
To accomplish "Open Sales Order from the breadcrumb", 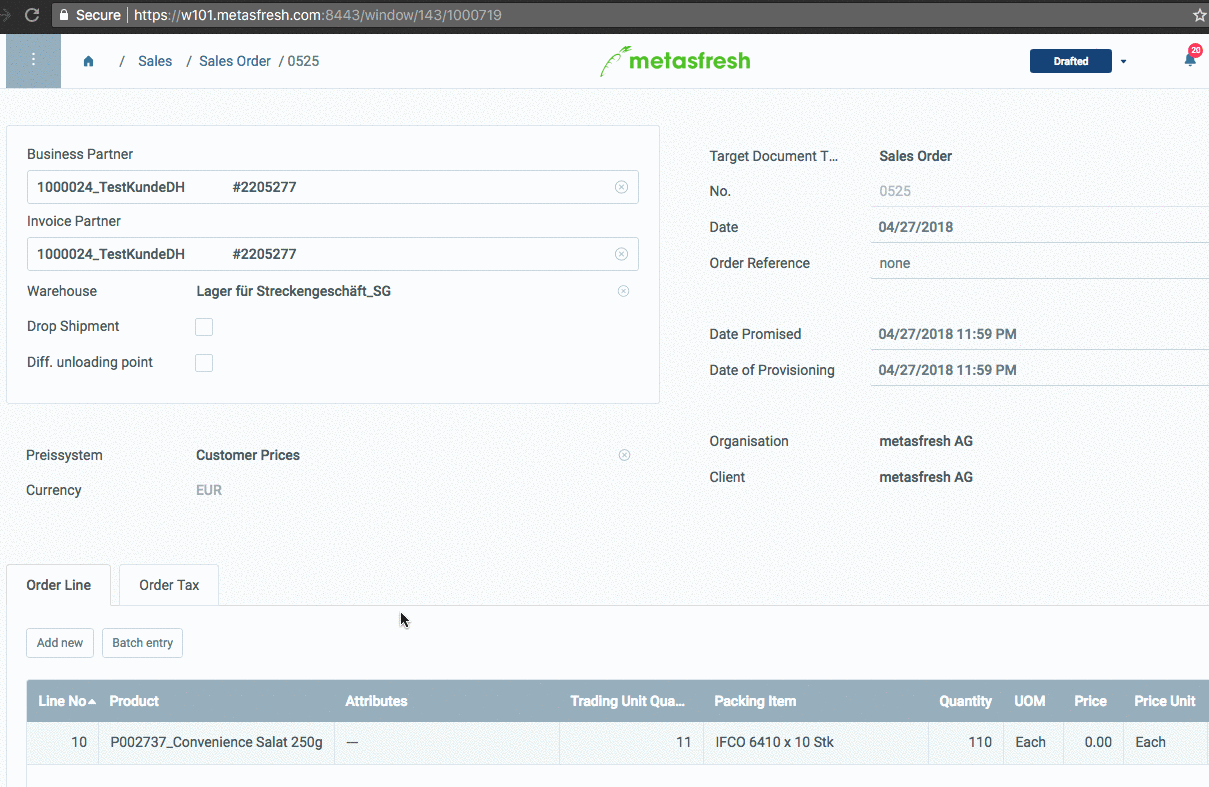I will (x=234, y=61).
